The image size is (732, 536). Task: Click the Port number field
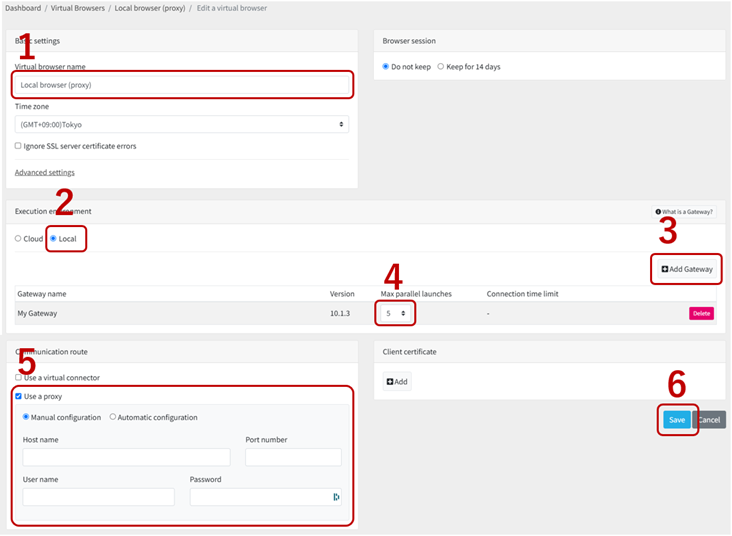[x=293, y=457]
